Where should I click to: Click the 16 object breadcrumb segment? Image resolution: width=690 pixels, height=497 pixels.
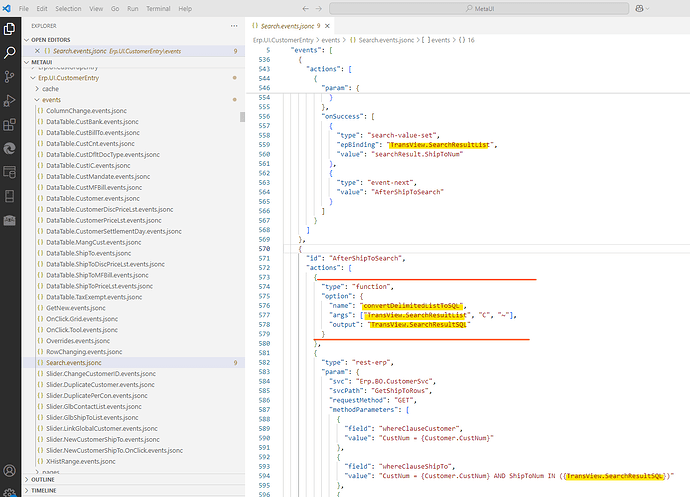(467, 40)
